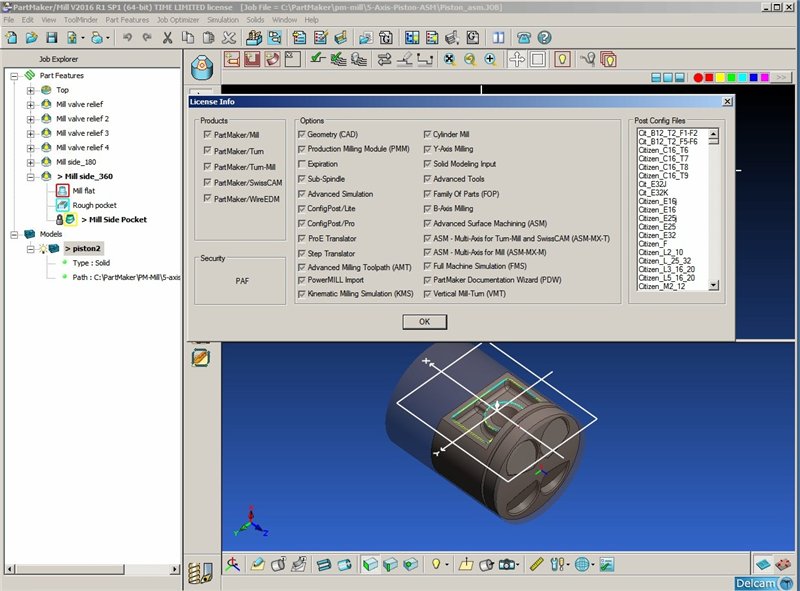Click the zoom-in magnifier icon
Screen dimensions: 800x591
pos(490,60)
